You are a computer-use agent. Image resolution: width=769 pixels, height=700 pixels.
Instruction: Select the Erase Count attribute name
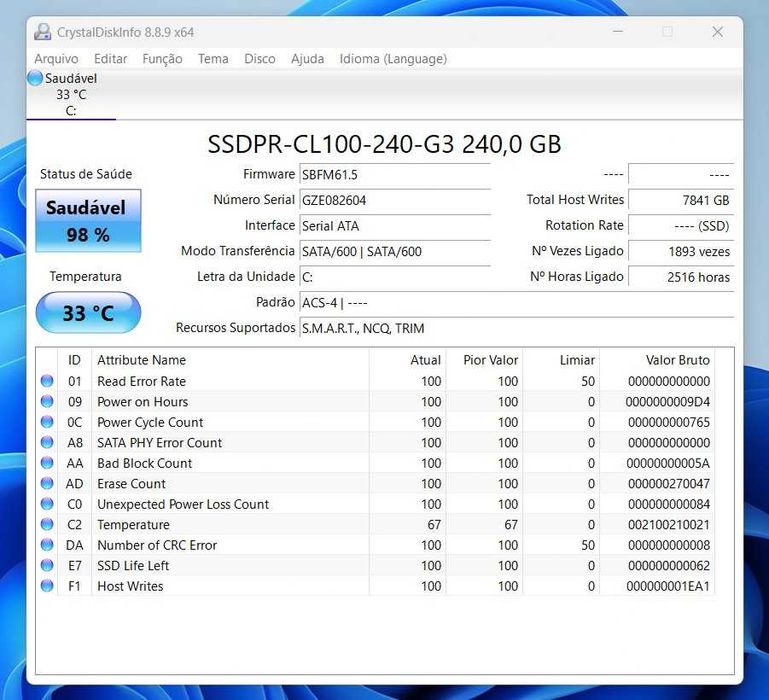(131, 484)
